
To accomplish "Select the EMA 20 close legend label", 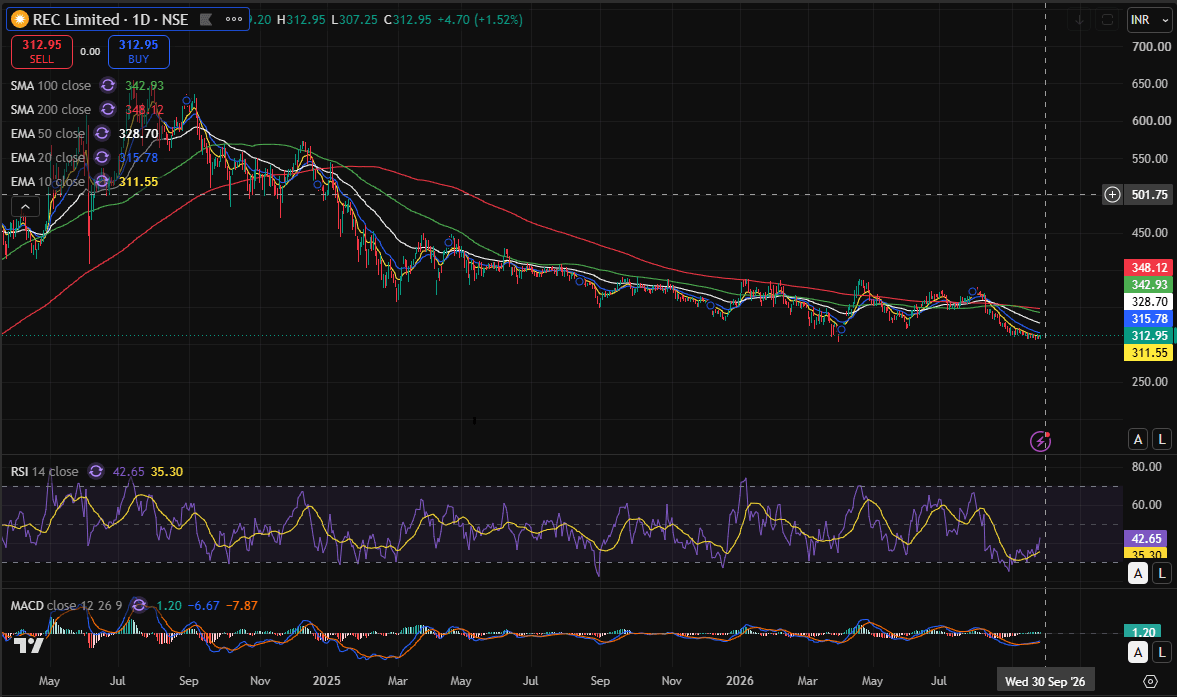I will (47, 158).
